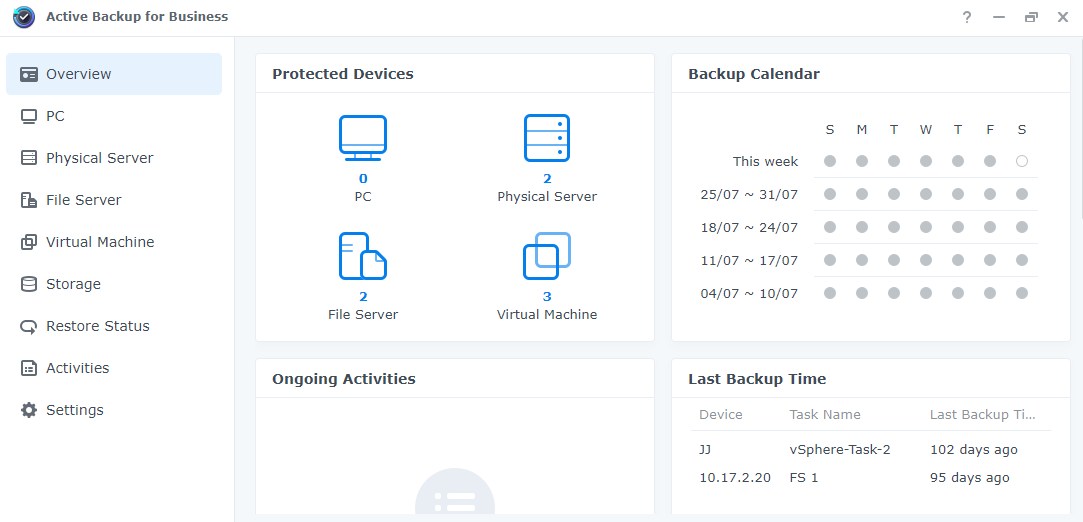Open the Physical Server section label

(99, 158)
